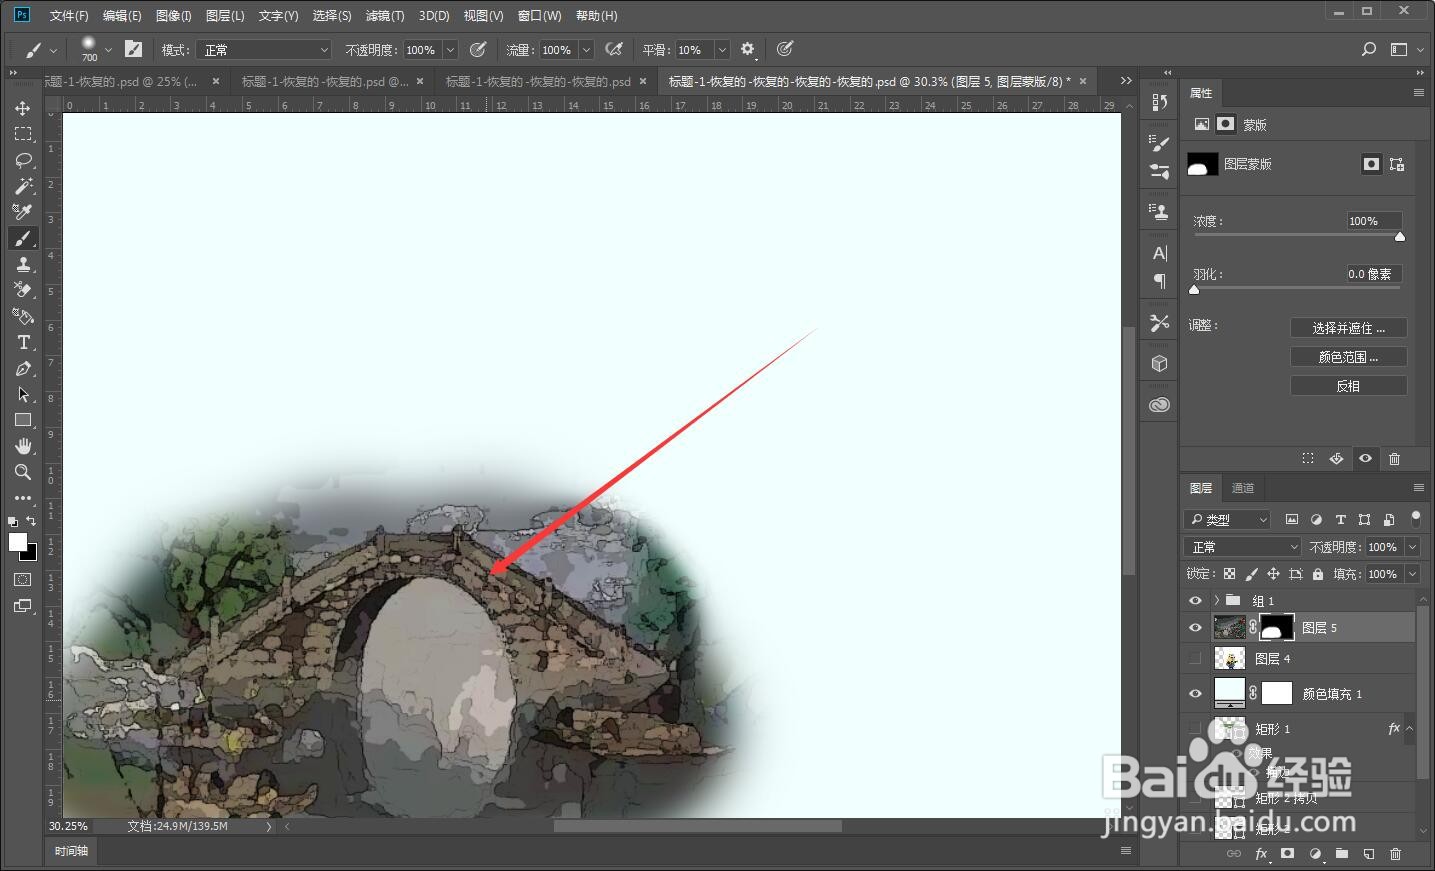Open layer fill 填充 dropdown arrow
Viewport: 1435px width, 871px height.
pos(1413,574)
